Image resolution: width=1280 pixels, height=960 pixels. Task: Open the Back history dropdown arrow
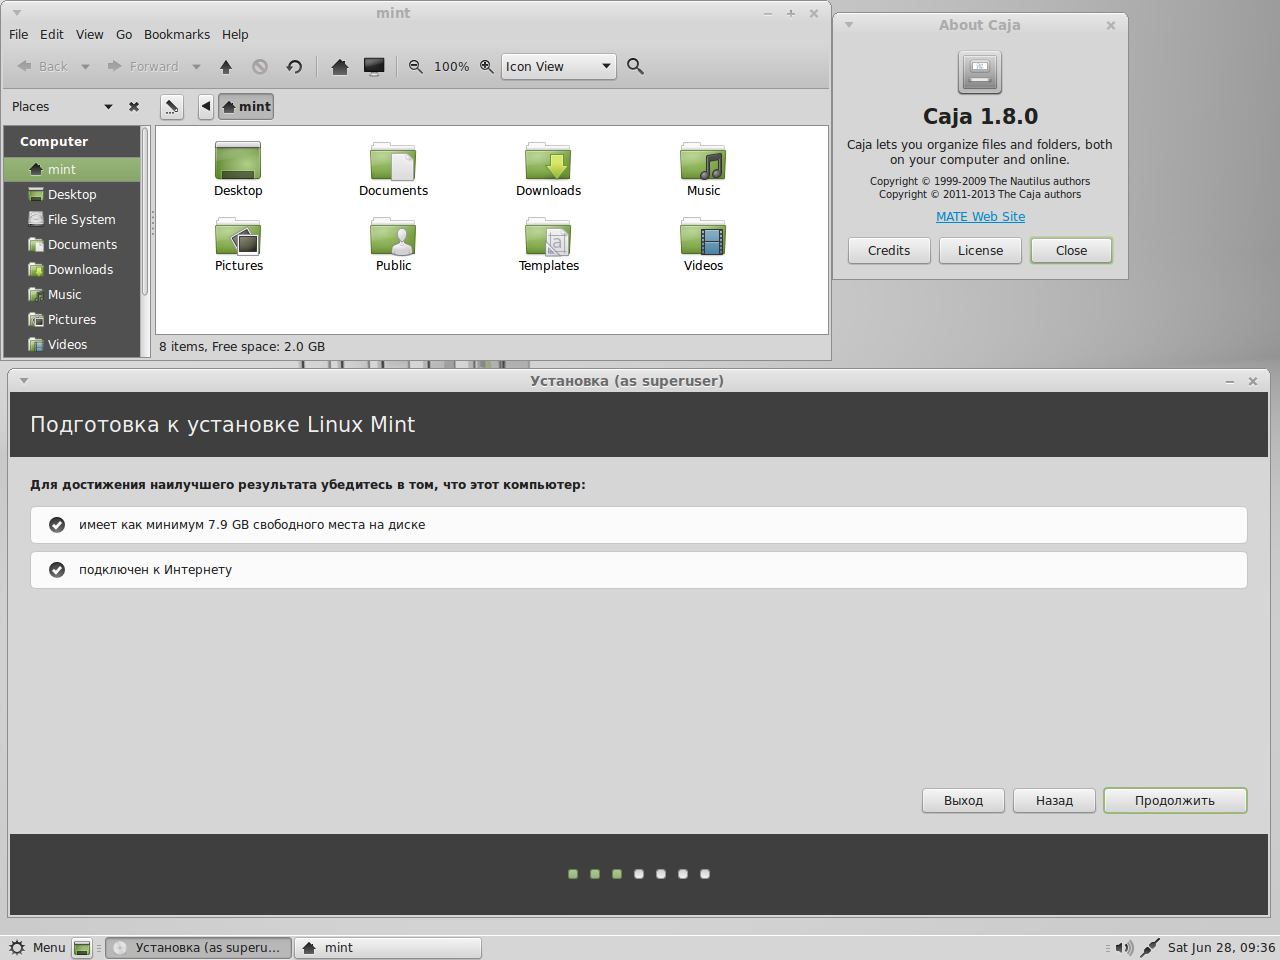pyautogui.click(x=85, y=67)
